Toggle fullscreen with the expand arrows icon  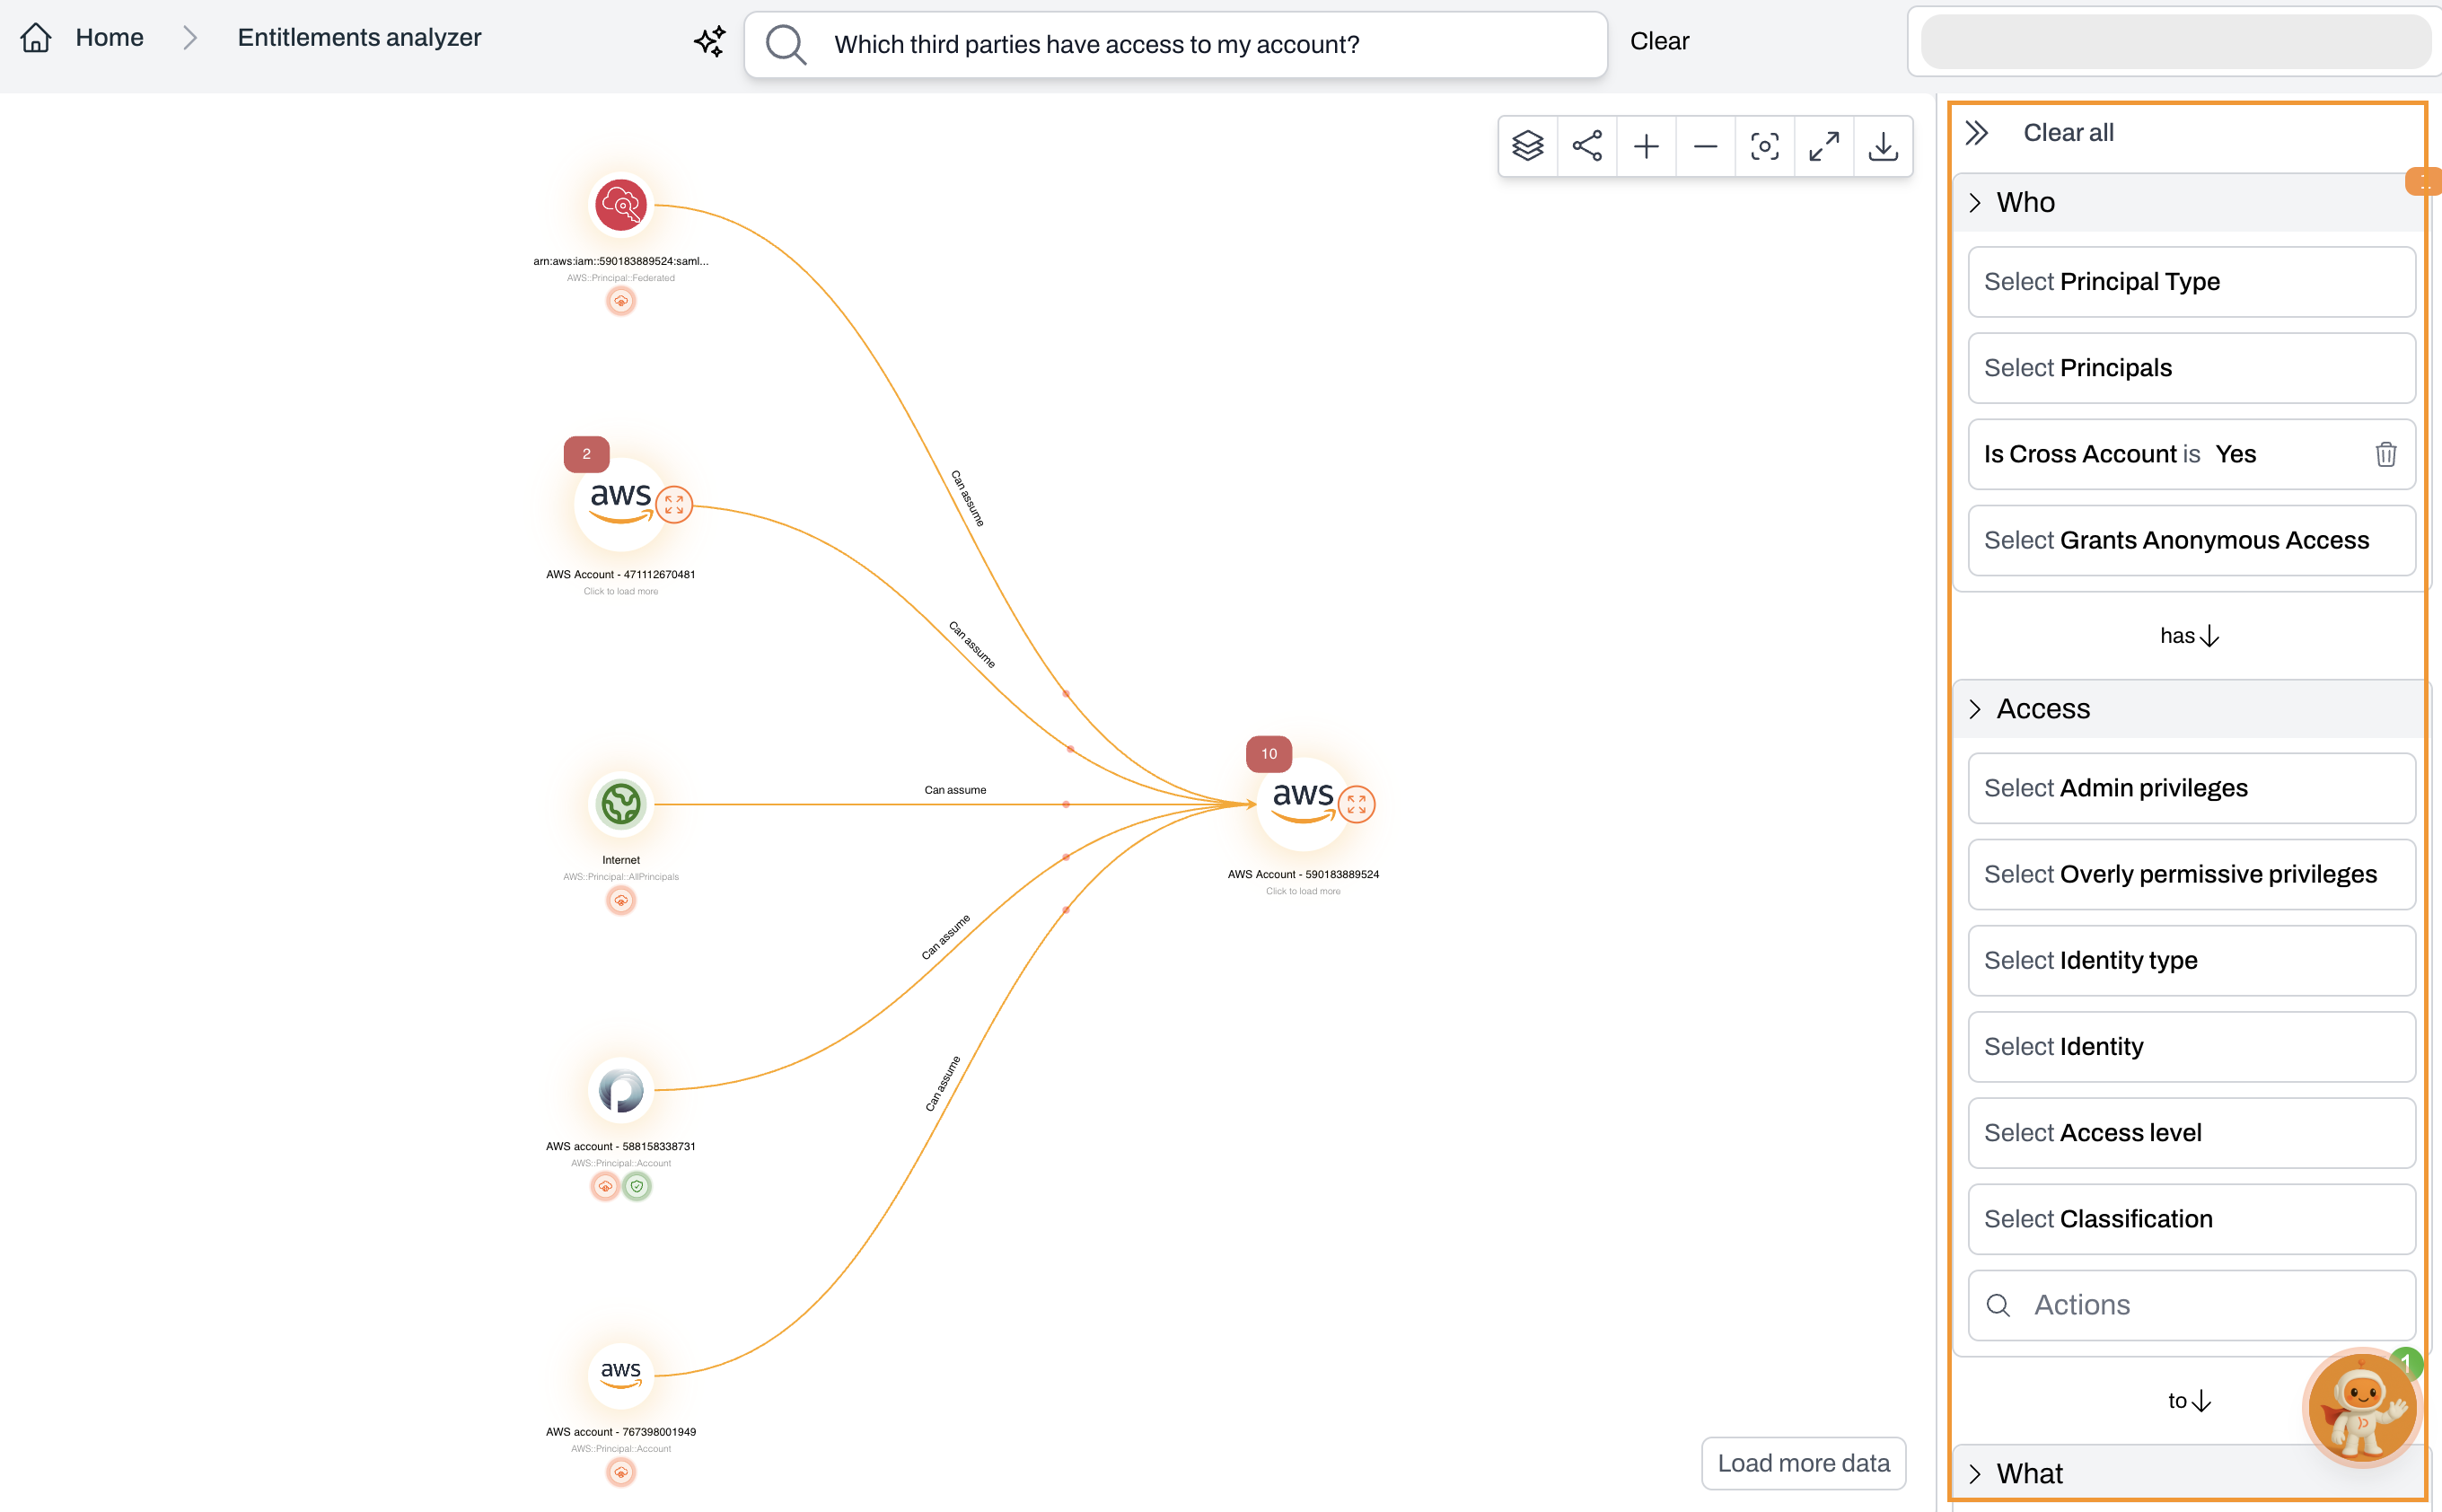pyautogui.click(x=1824, y=146)
